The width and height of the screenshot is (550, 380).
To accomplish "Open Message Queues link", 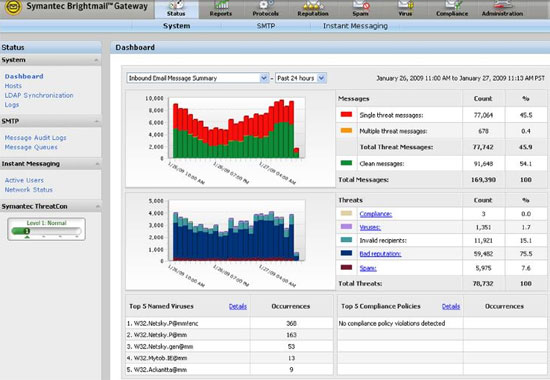I will pyautogui.click(x=31, y=147).
